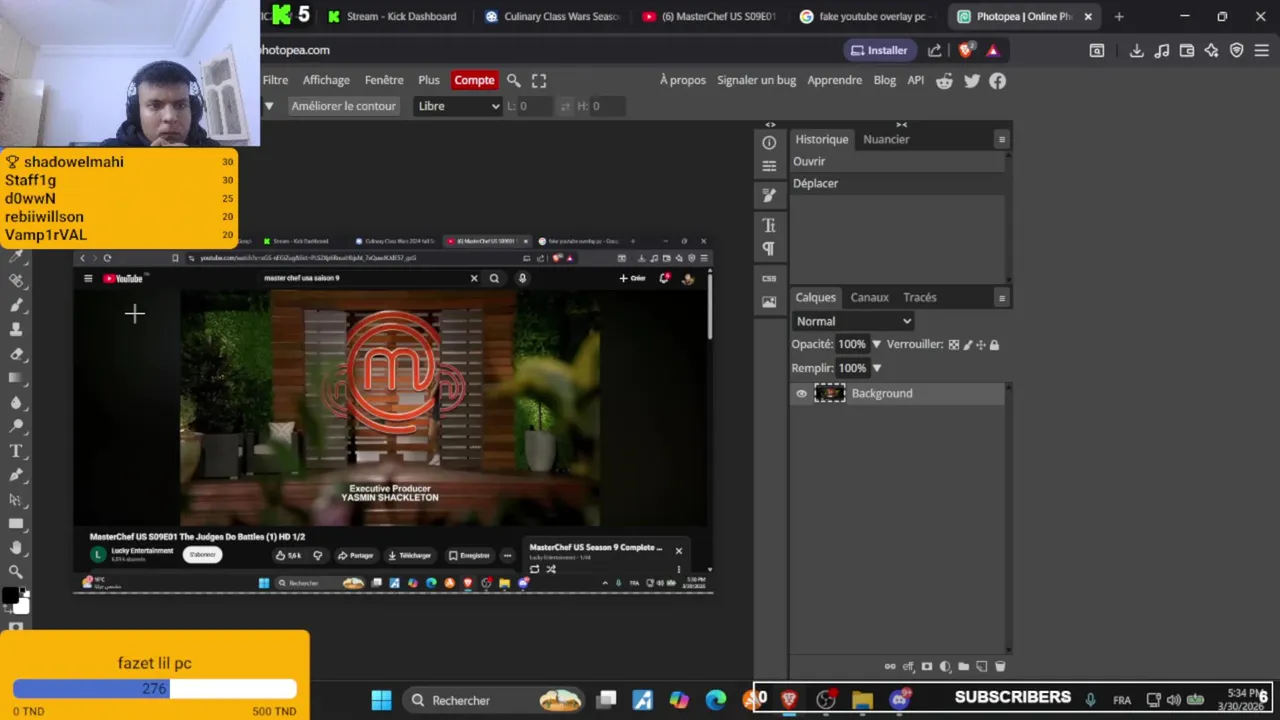Create a new layer icon
Viewport: 1280px width, 720px height.
tap(982, 666)
